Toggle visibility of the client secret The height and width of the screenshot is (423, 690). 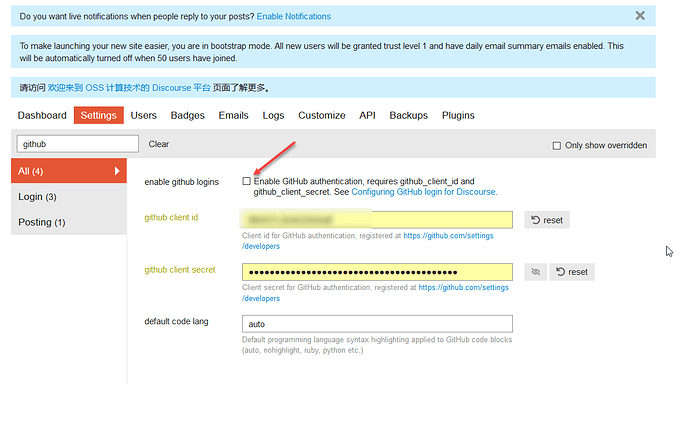pos(536,272)
